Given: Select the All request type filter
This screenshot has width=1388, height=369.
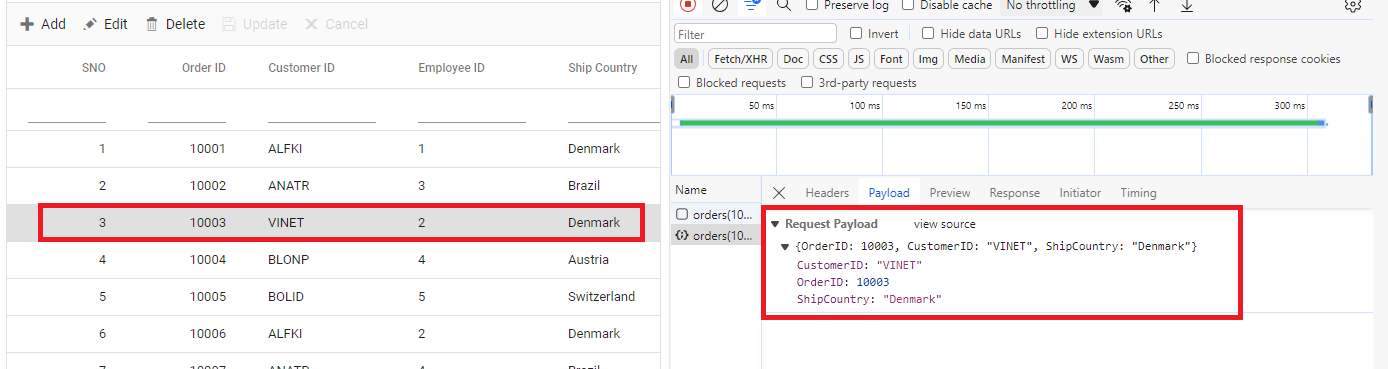Looking at the screenshot, I should (x=687, y=59).
